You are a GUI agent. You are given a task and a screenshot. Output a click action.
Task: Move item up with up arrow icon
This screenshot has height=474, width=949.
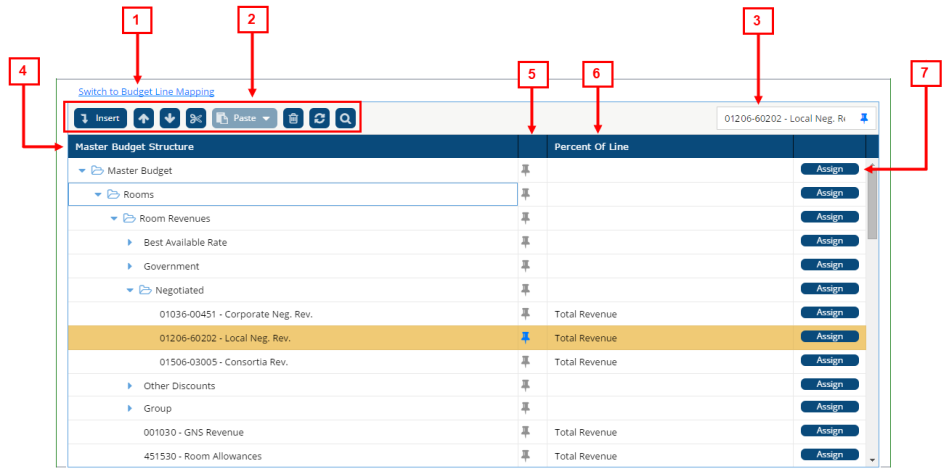coord(143,118)
